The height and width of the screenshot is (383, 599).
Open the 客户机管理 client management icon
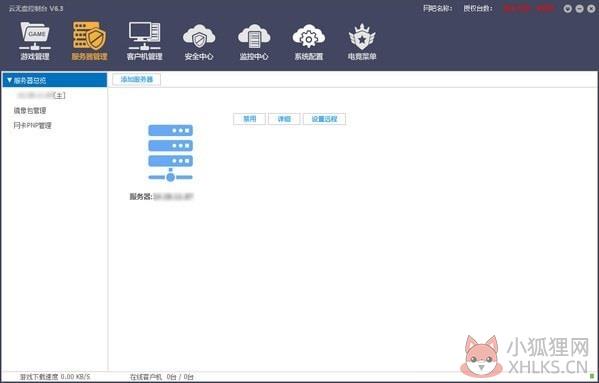tap(144, 41)
